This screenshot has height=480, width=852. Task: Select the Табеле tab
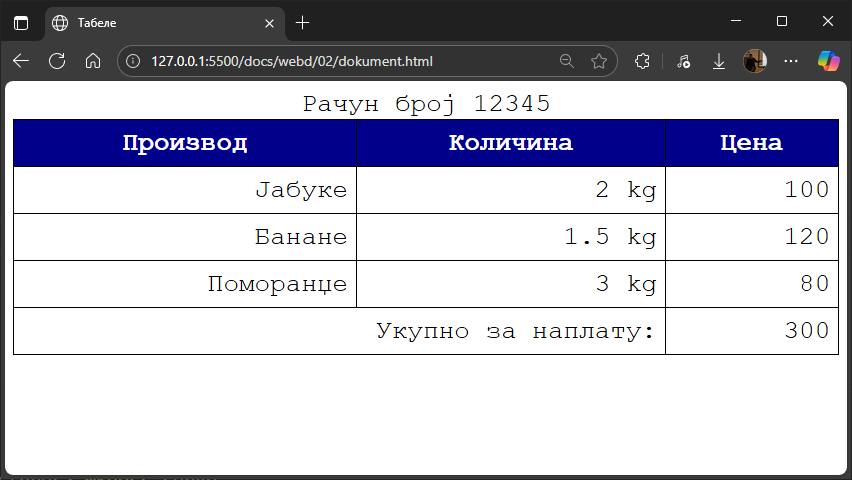point(150,22)
